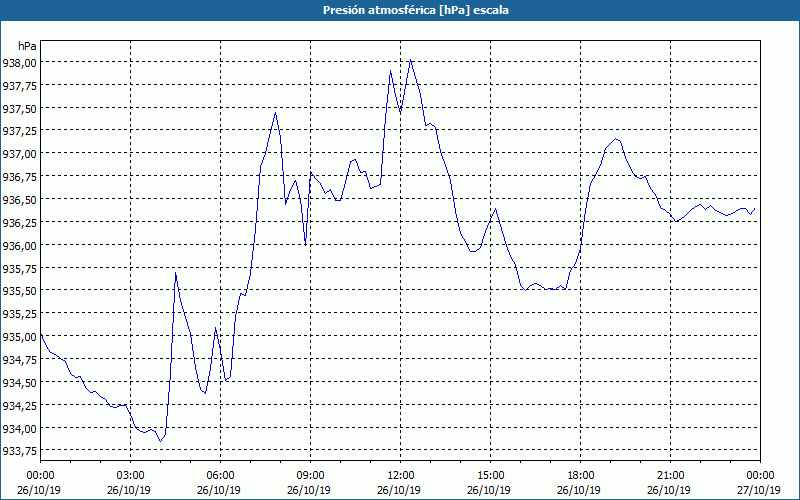Click the '935,00' axis label
The image size is (800, 500).
coord(19,337)
